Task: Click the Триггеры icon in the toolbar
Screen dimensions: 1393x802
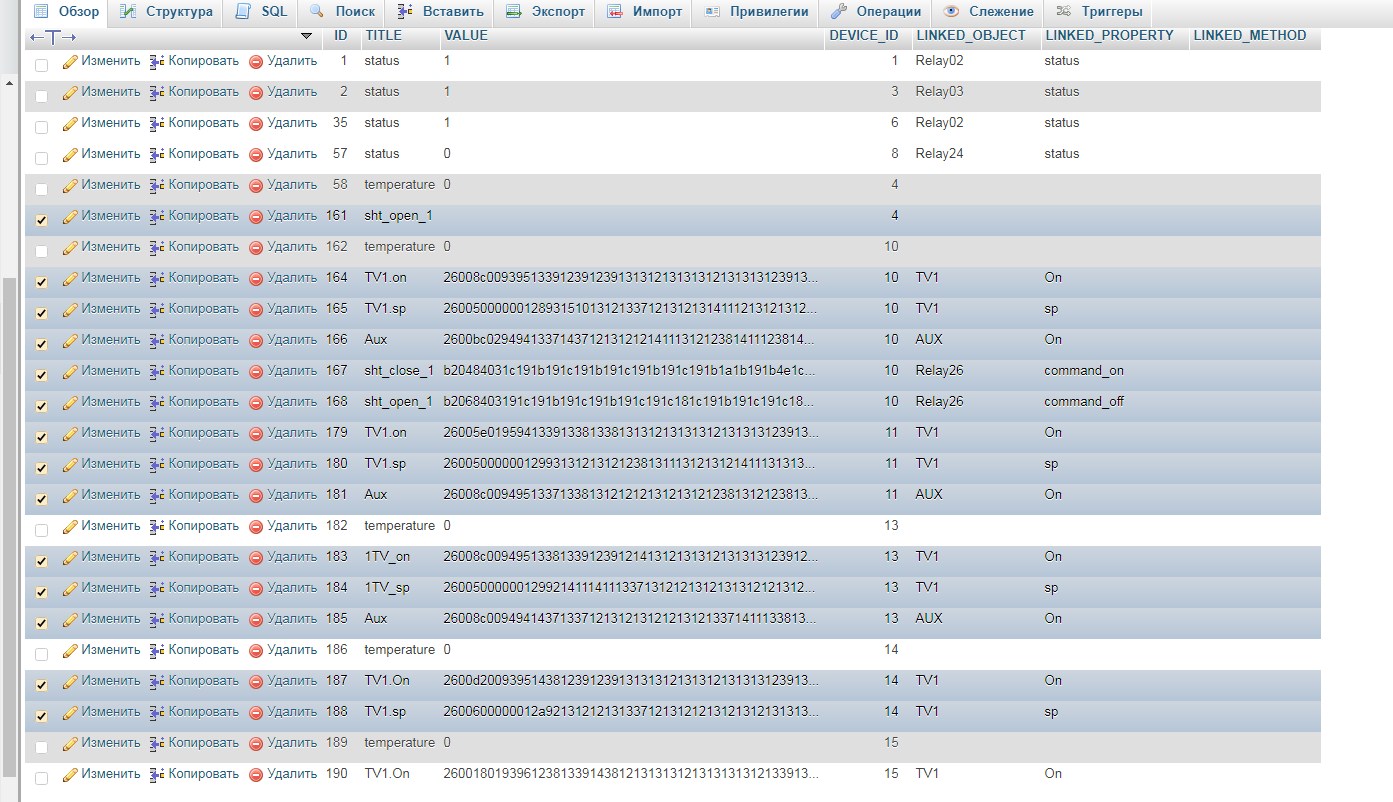Action: 1063,12
